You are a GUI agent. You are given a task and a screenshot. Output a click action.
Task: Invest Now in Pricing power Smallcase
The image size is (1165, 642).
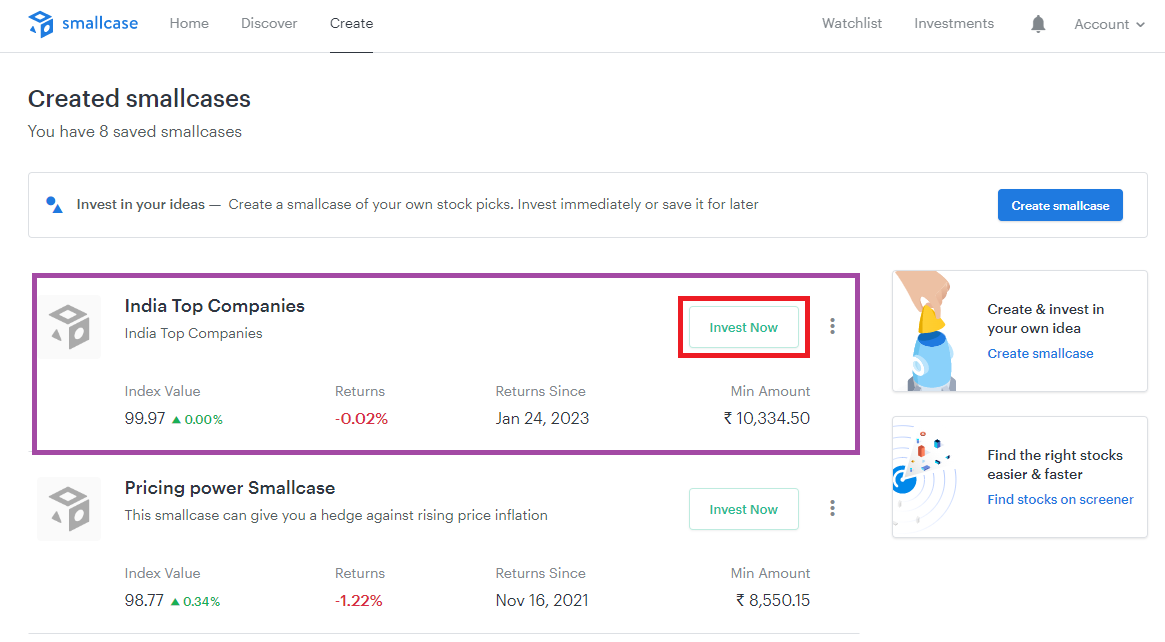(743, 509)
